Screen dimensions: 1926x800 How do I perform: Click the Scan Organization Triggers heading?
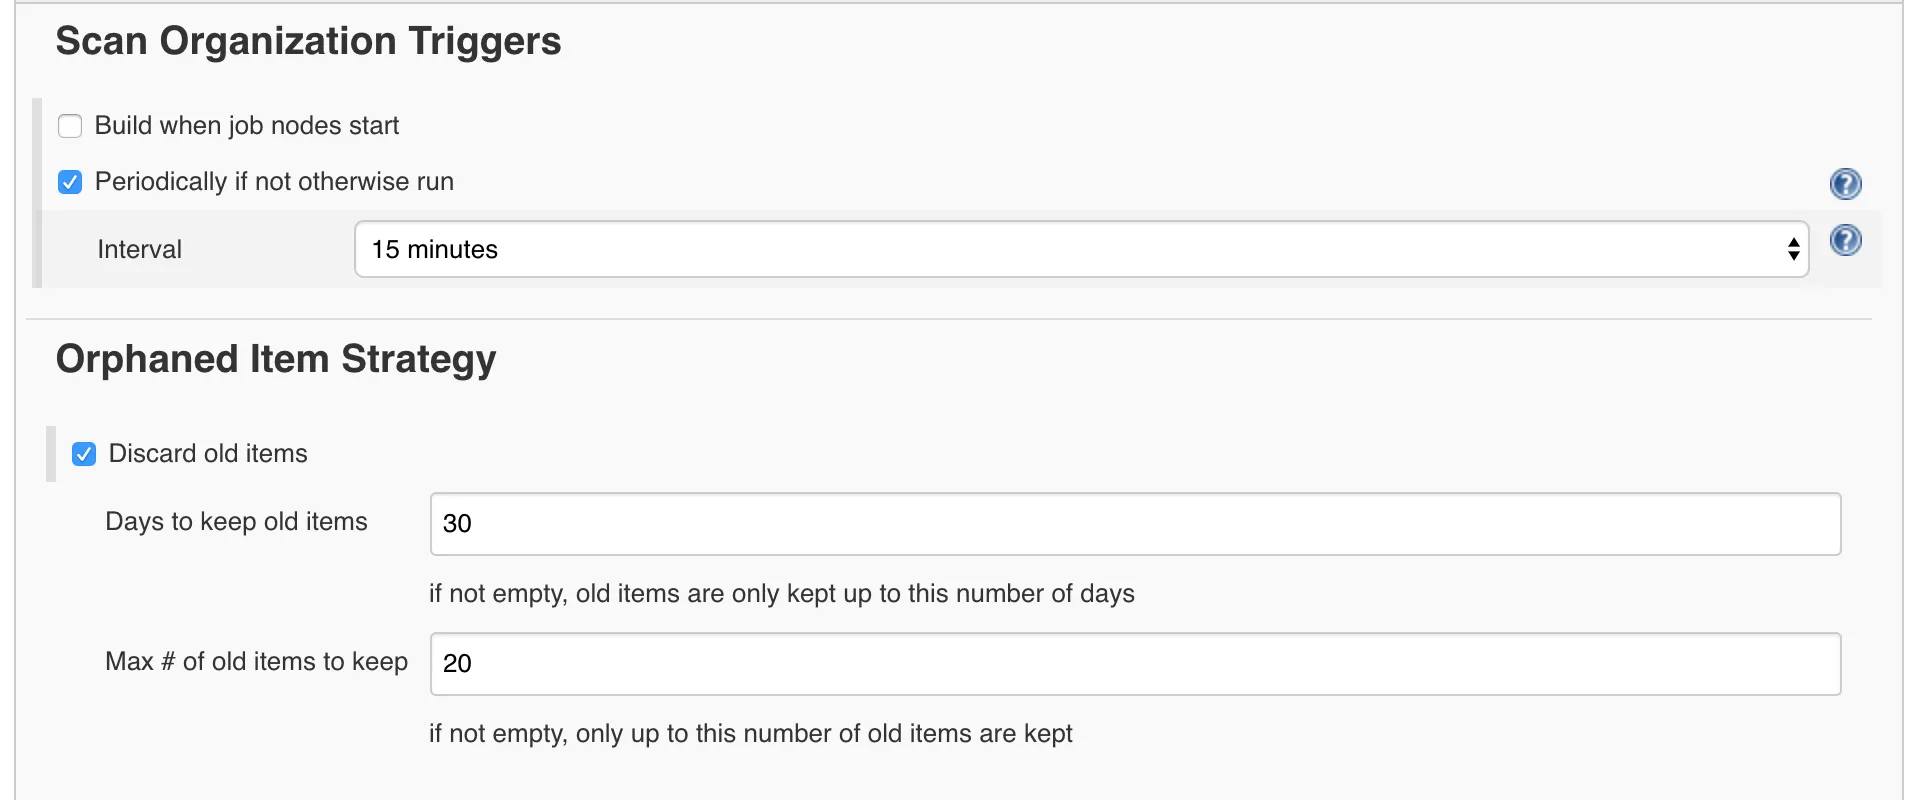point(308,42)
